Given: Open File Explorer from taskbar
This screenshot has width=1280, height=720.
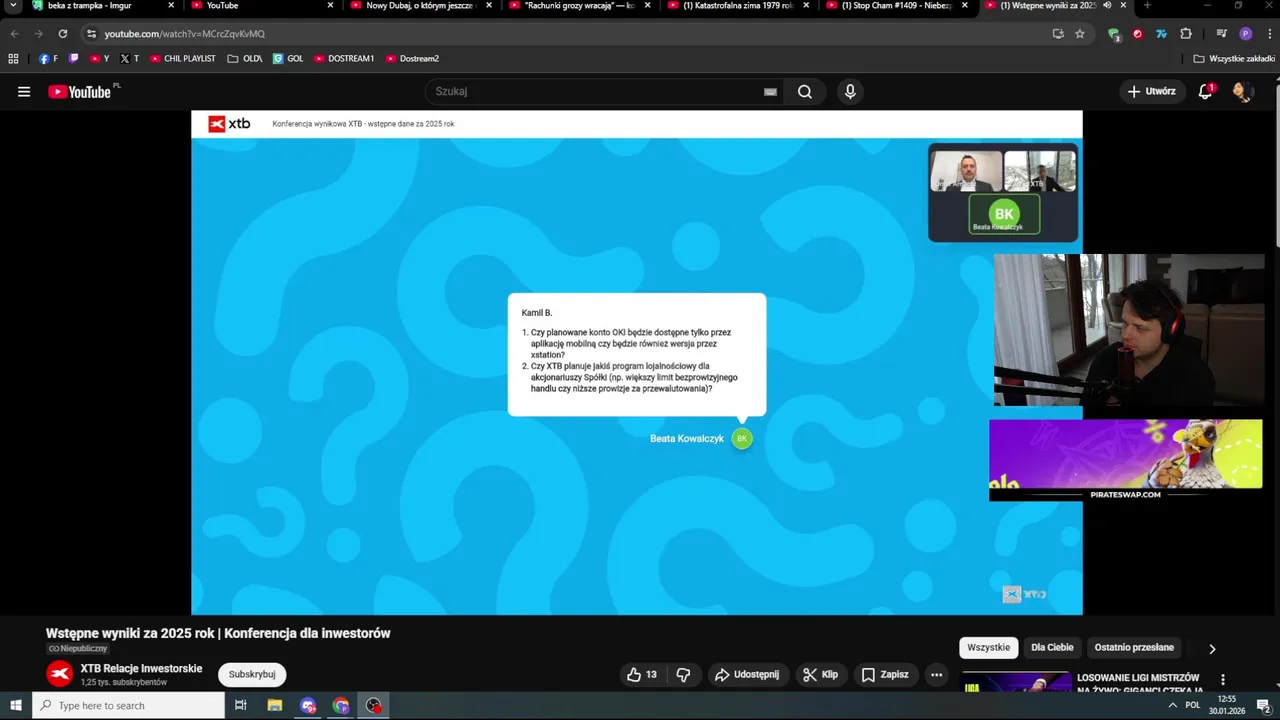Looking at the screenshot, I should click(x=274, y=705).
